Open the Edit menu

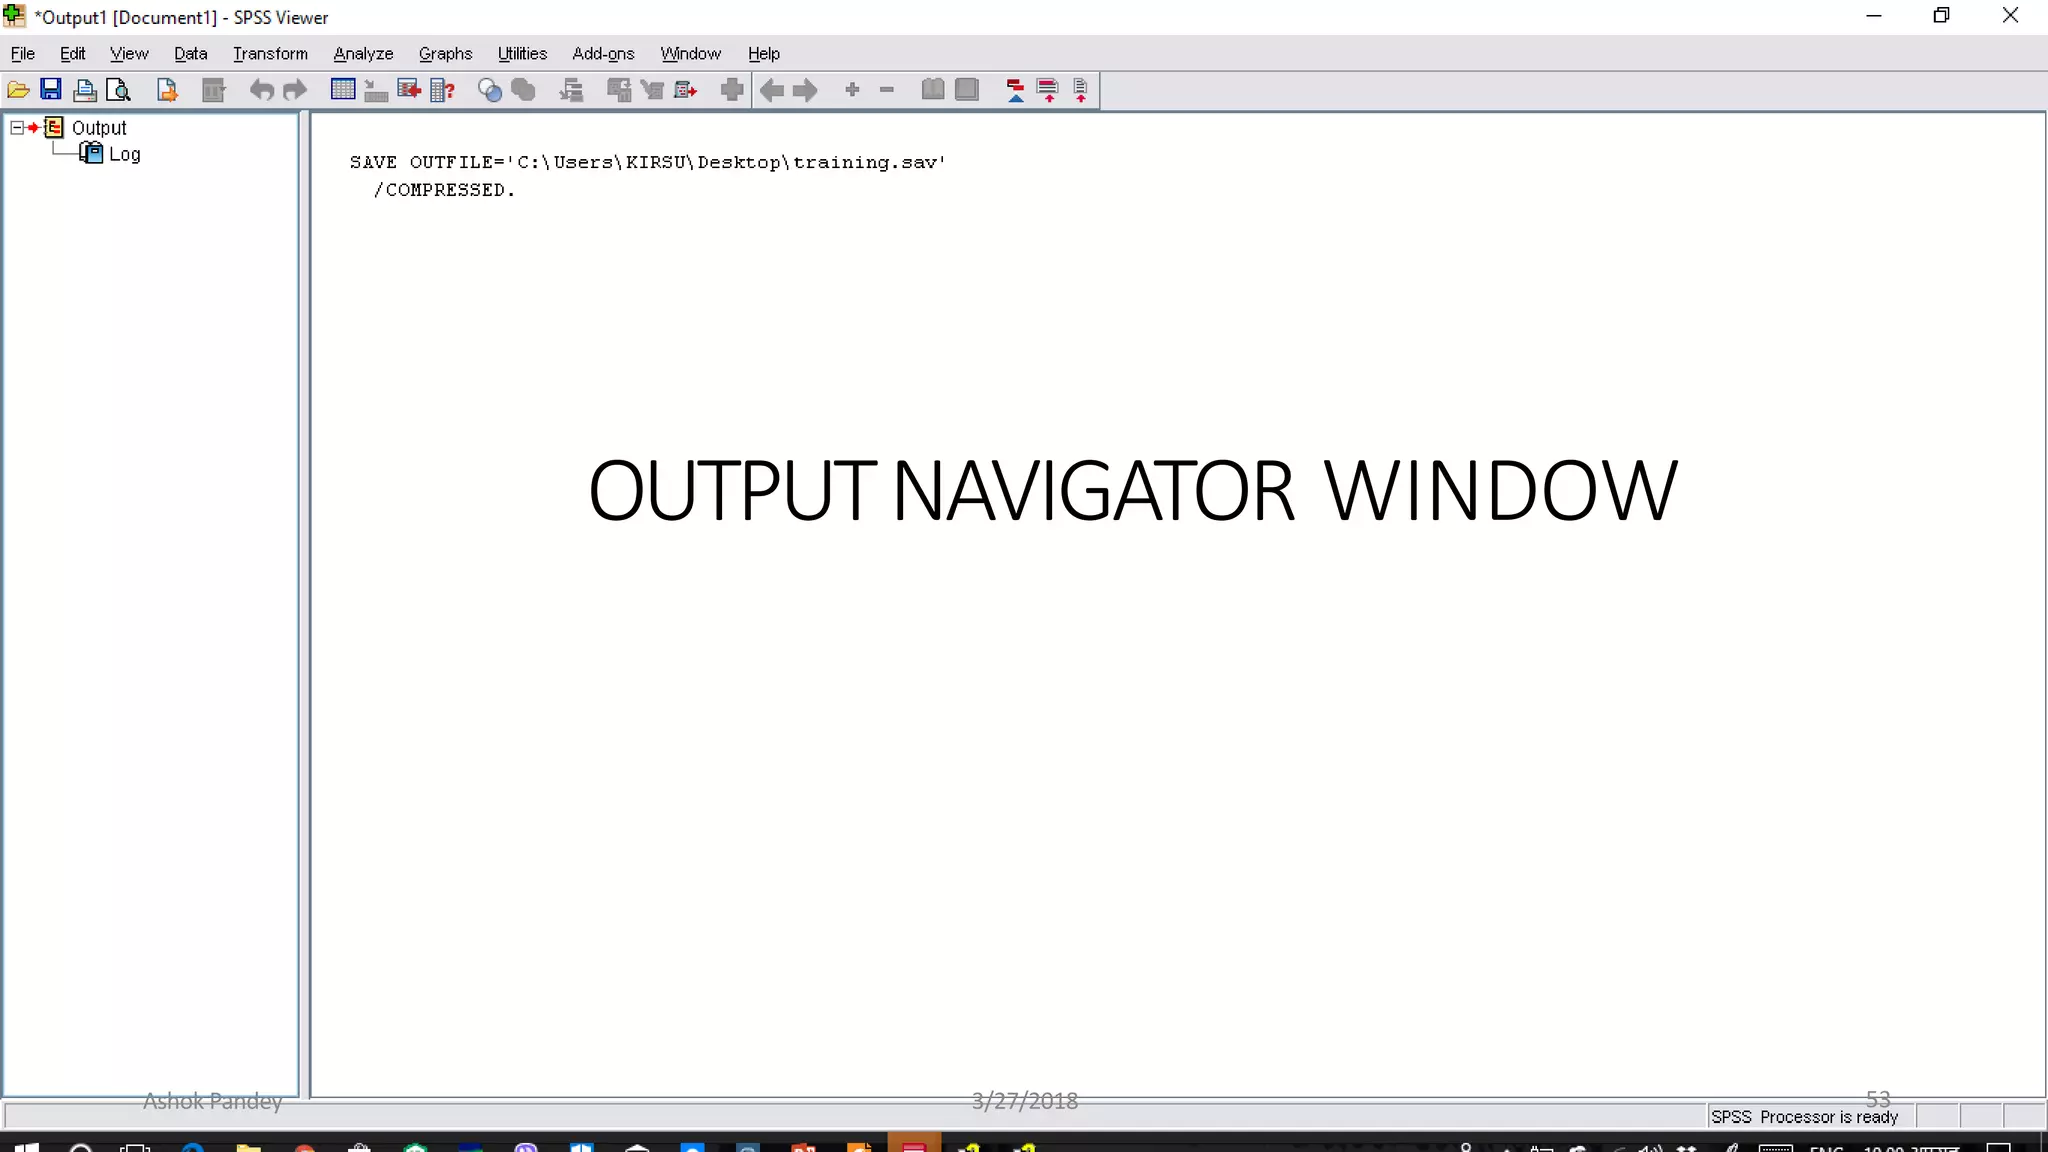click(73, 54)
